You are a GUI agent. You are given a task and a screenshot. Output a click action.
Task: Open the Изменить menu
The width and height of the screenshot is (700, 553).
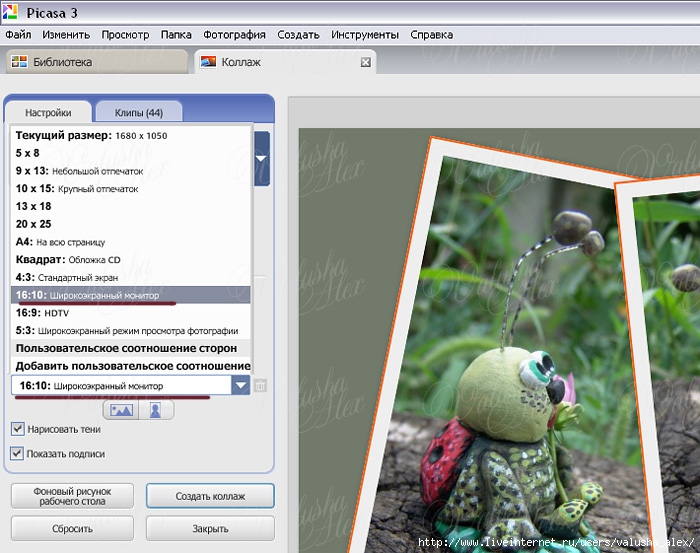tap(66, 35)
